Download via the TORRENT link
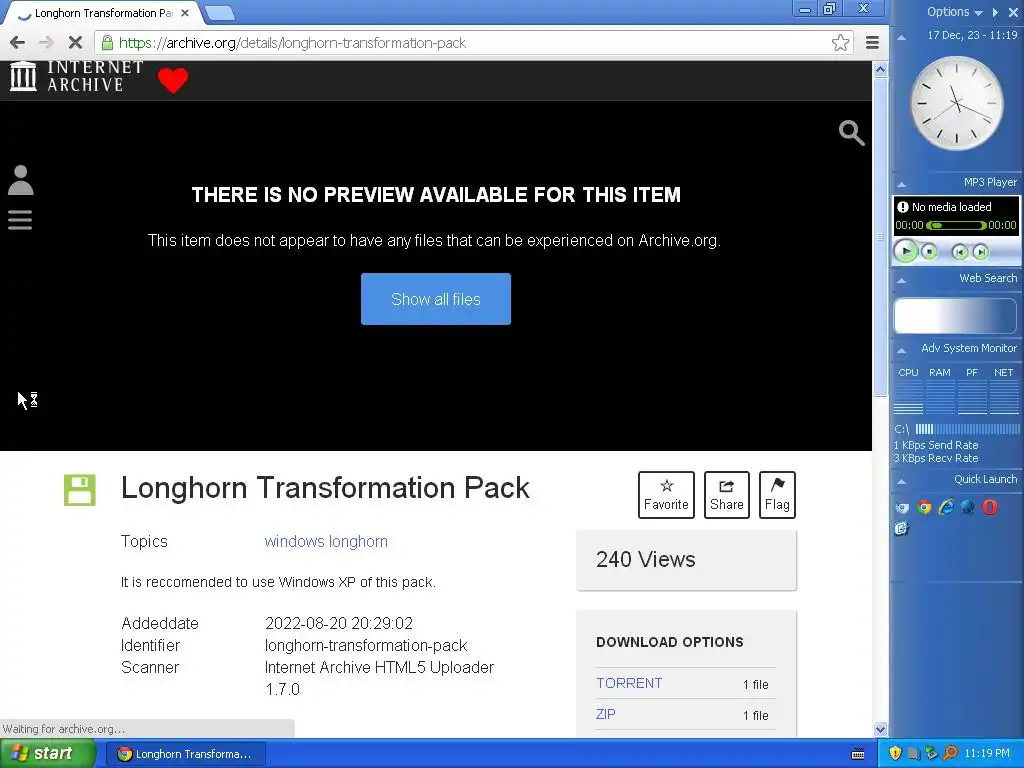 pyautogui.click(x=629, y=683)
